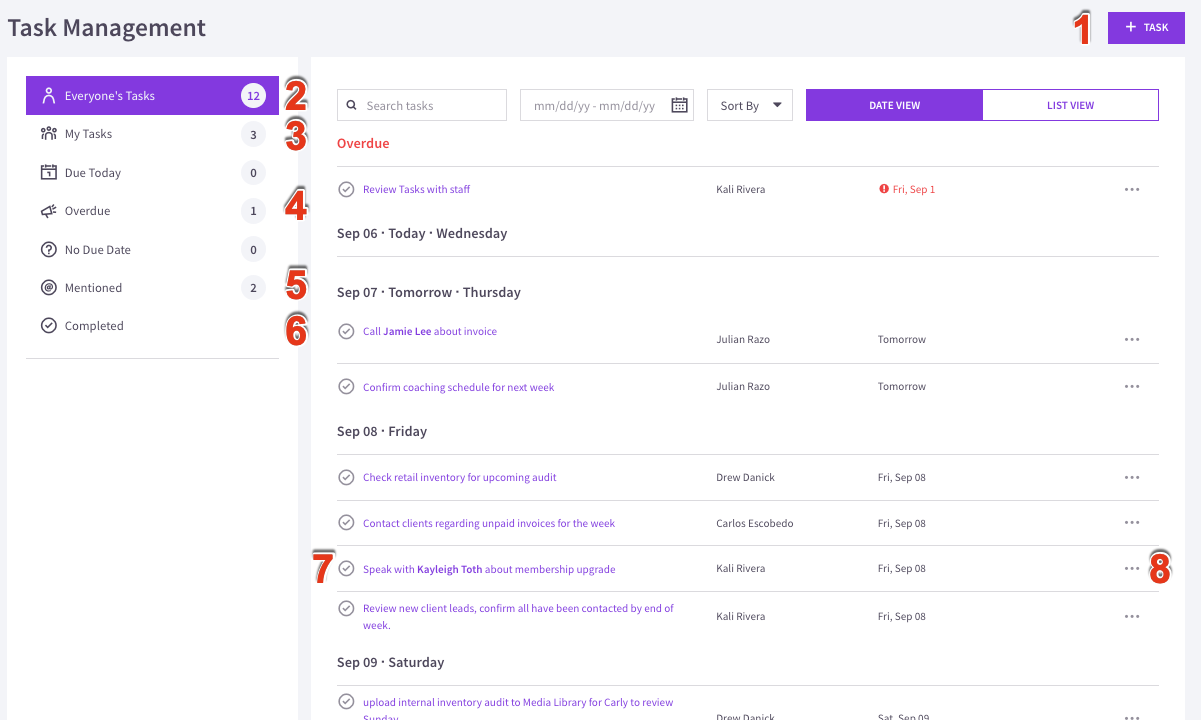Open Call Jamie Lee about invoice task
This screenshot has height=720, width=1201.
pos(430,331)
